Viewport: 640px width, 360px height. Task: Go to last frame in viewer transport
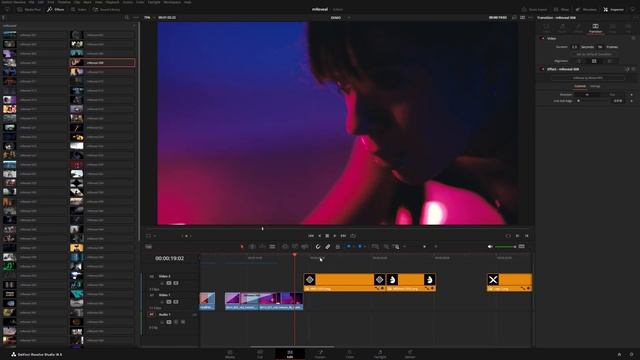[x=343, y=236]
